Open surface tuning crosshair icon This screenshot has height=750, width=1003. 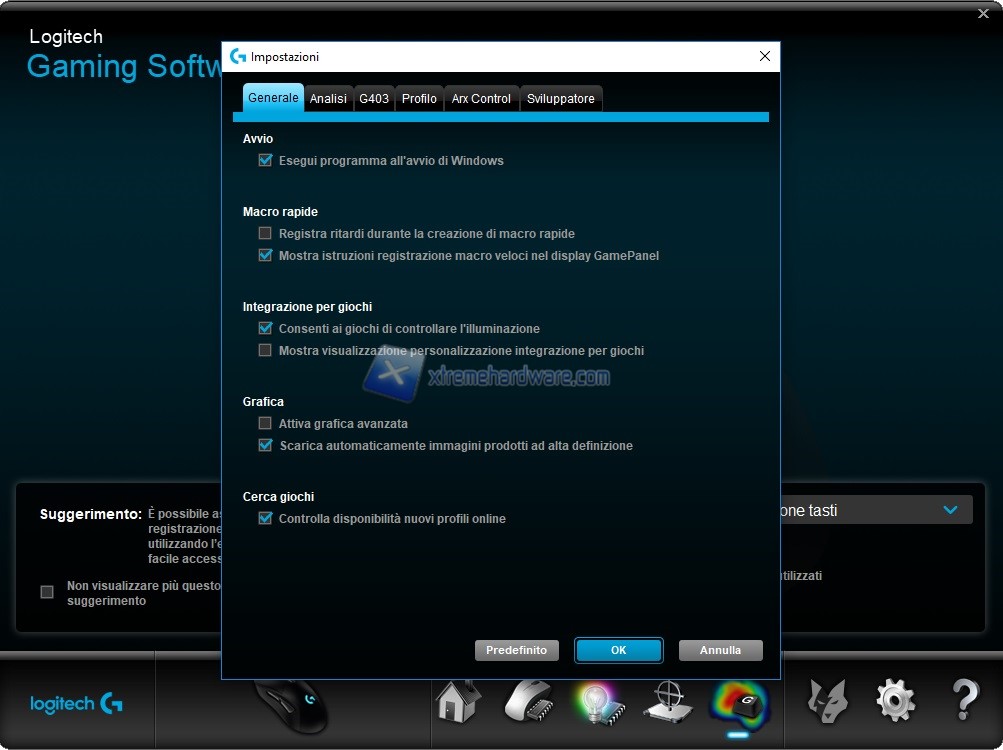click(667, 702)
